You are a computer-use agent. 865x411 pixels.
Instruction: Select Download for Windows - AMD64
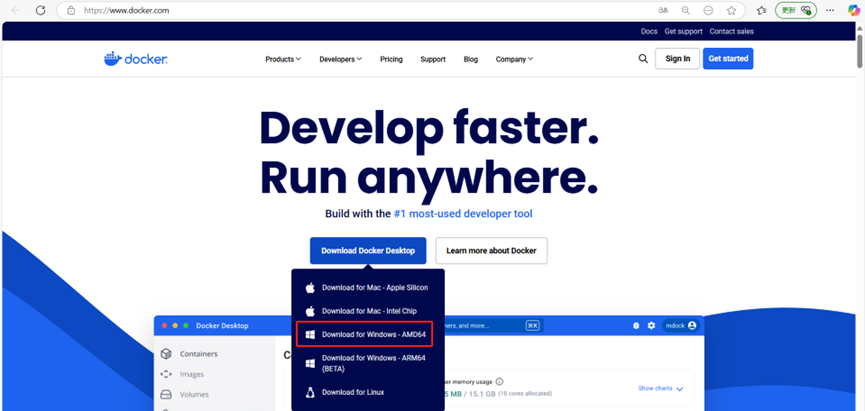pyautogui.click(x=365, y=334)
